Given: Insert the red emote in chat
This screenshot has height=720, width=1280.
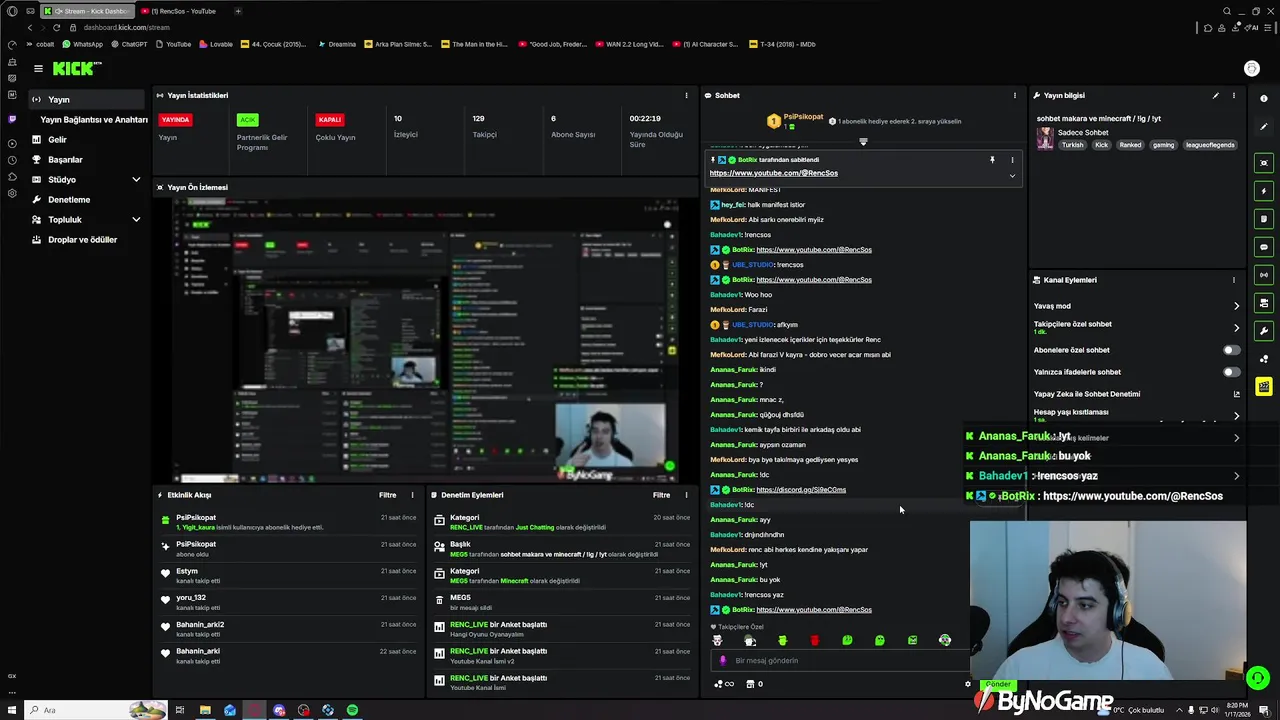Looking at the screenshot, I should [x=814, y=640].
